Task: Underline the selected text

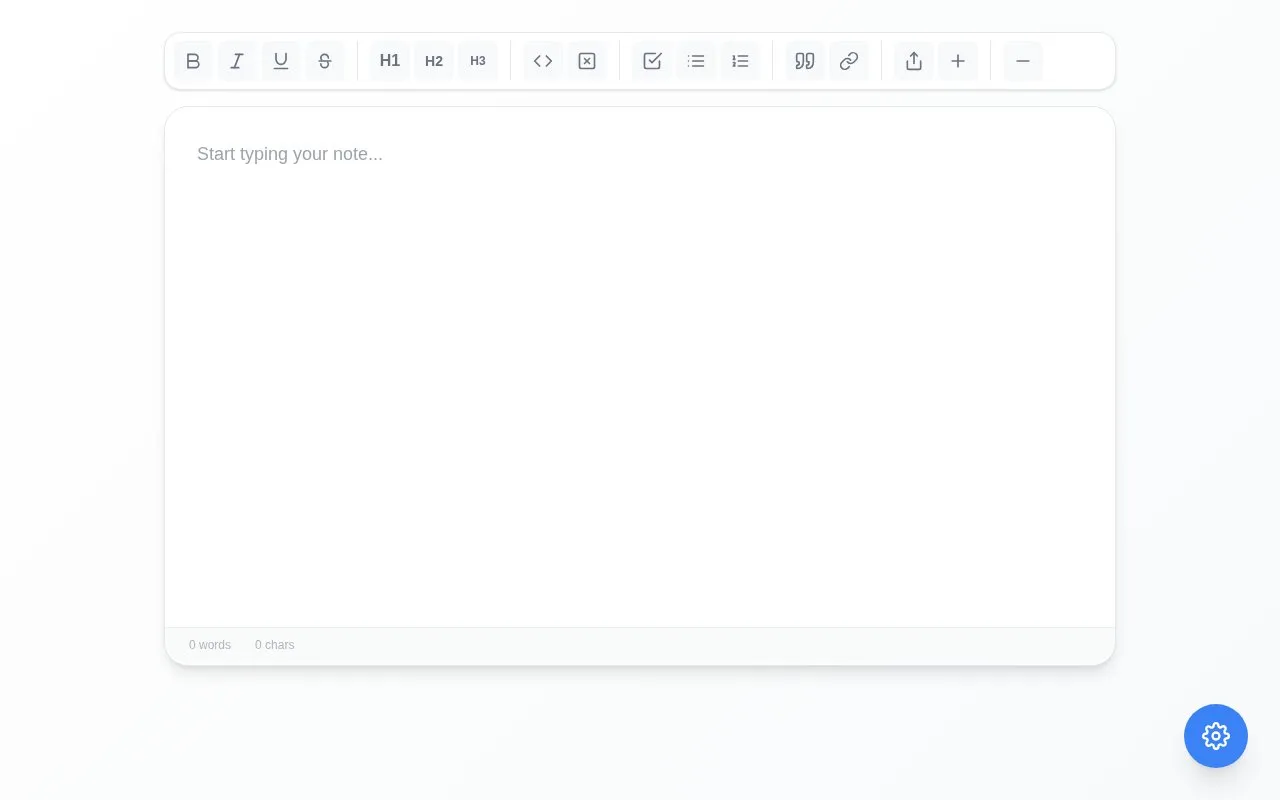Action: pos(281,61)
